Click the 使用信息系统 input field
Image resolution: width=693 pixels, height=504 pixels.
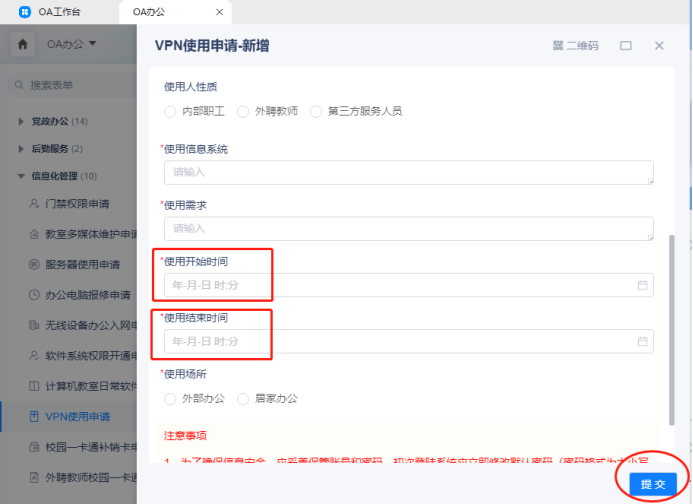coord(408,172)
